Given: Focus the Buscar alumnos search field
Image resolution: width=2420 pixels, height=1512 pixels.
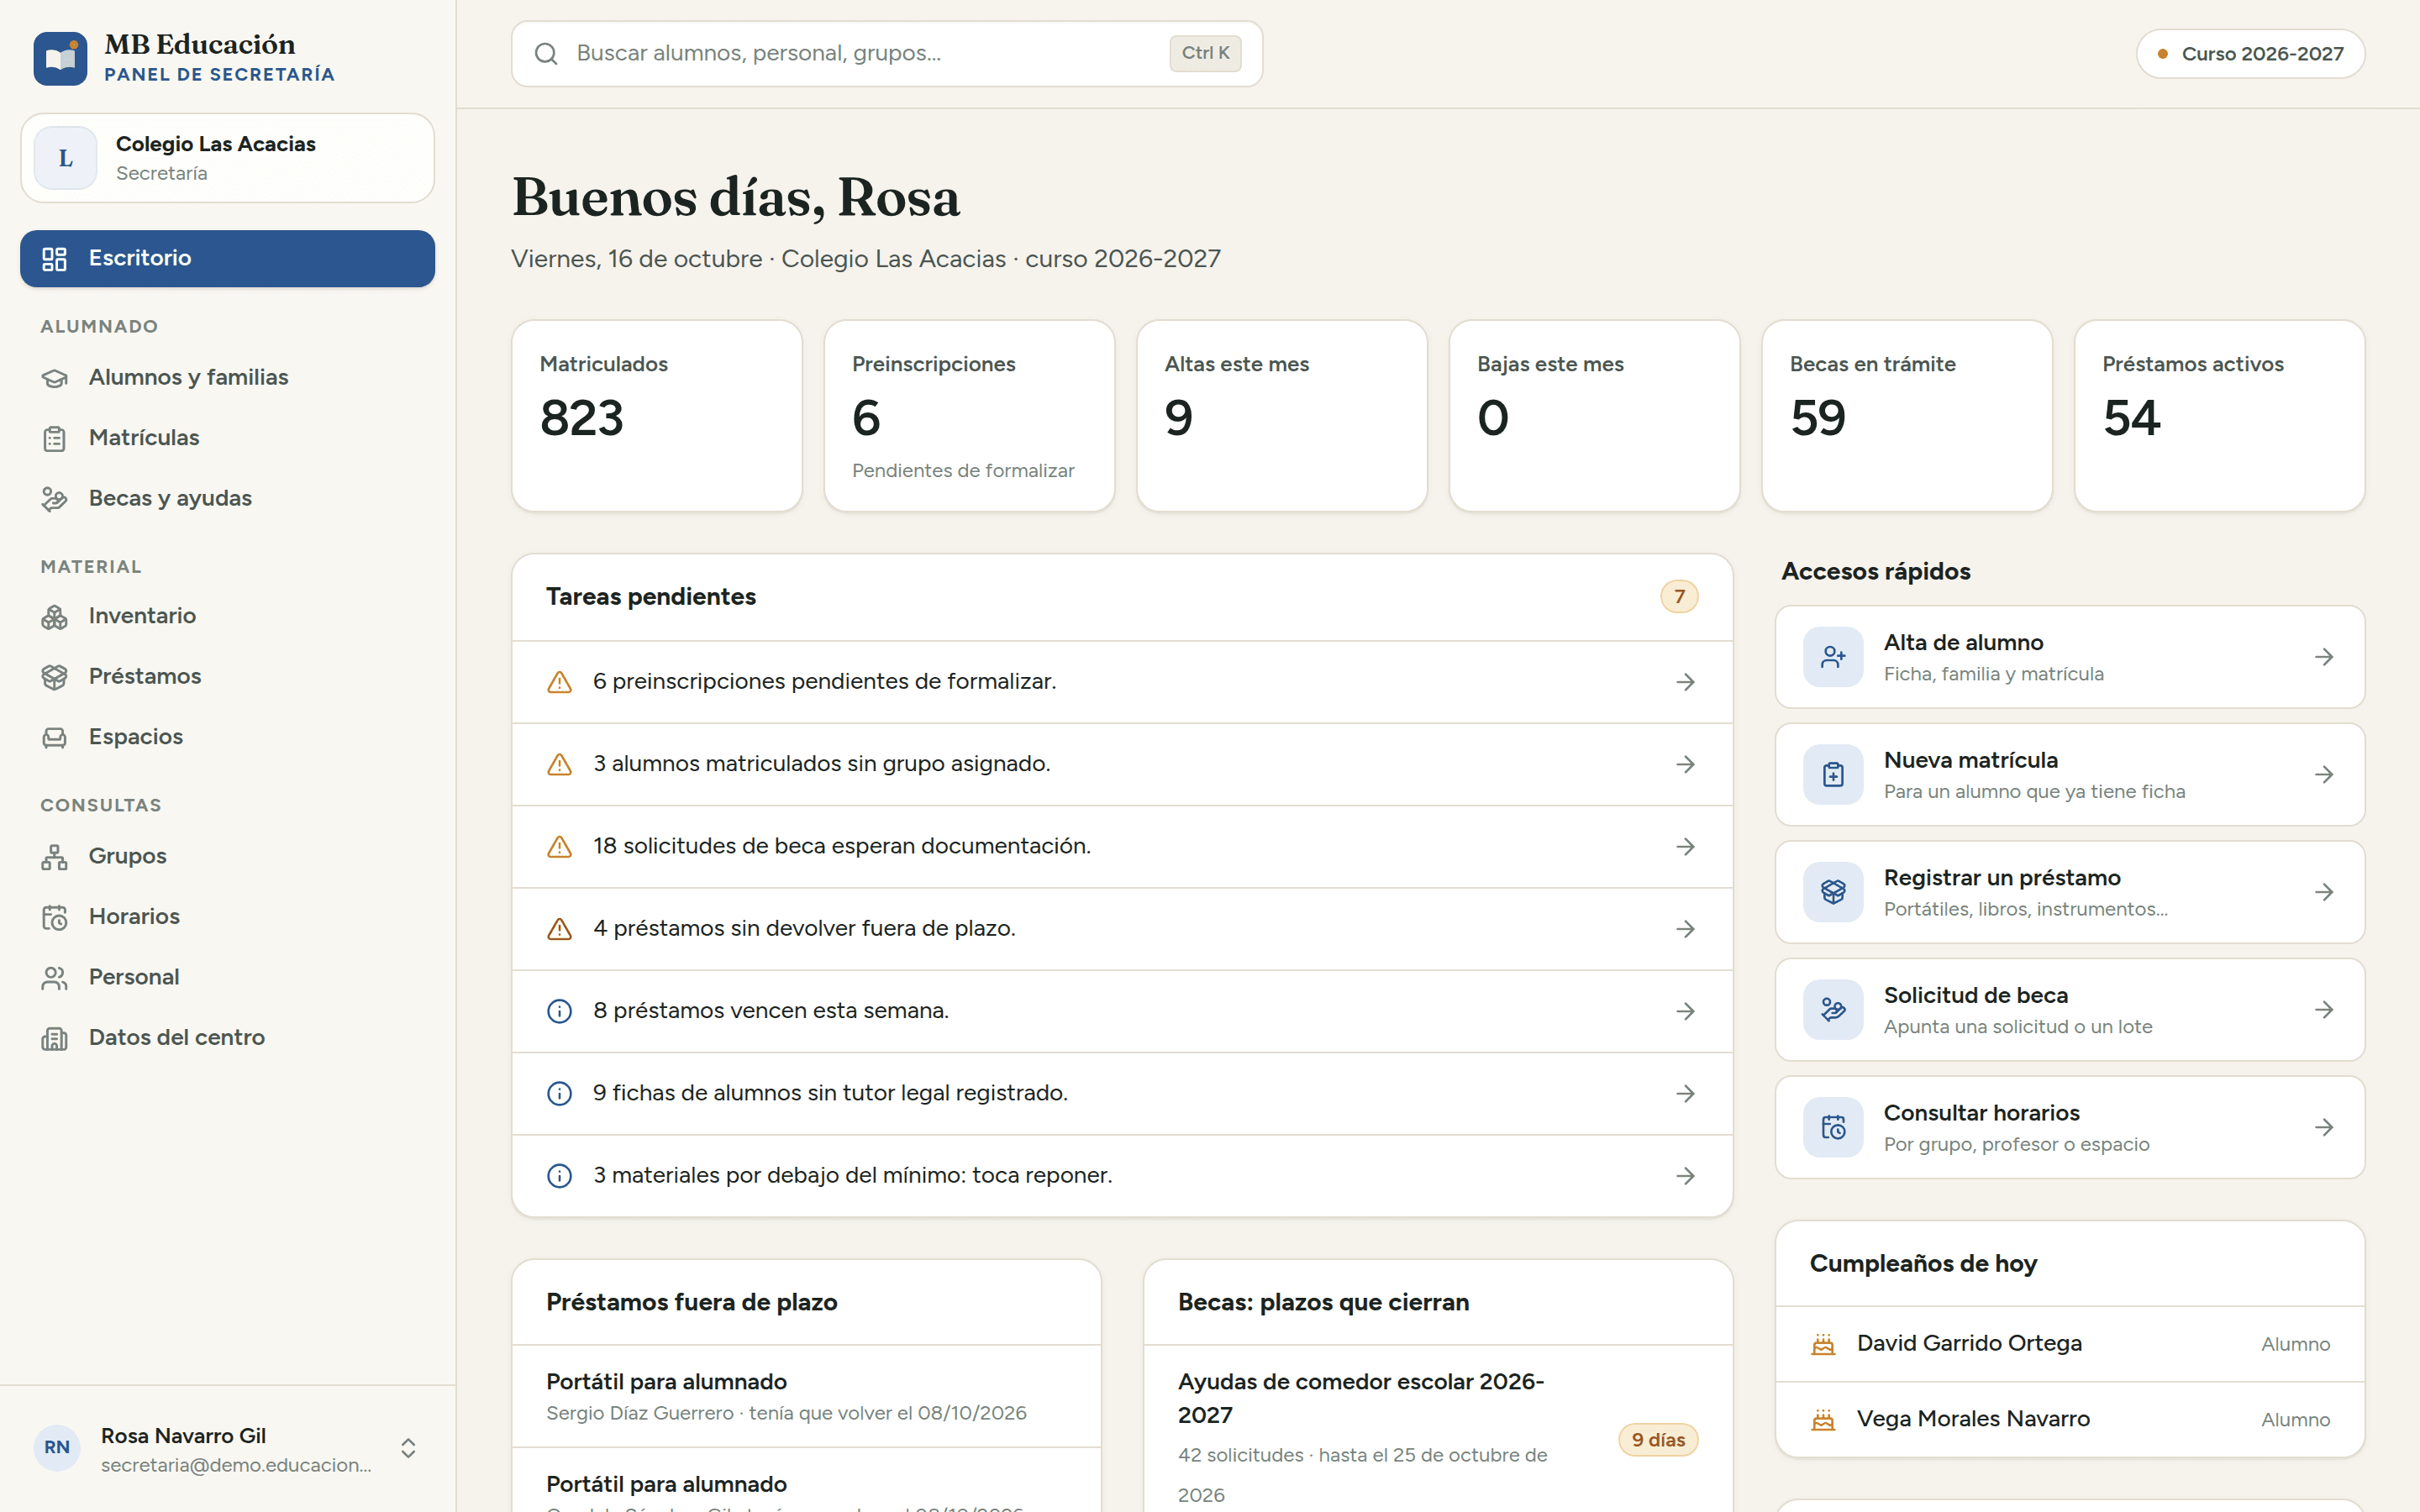Looking at the screenshot, I should point(886,54).
